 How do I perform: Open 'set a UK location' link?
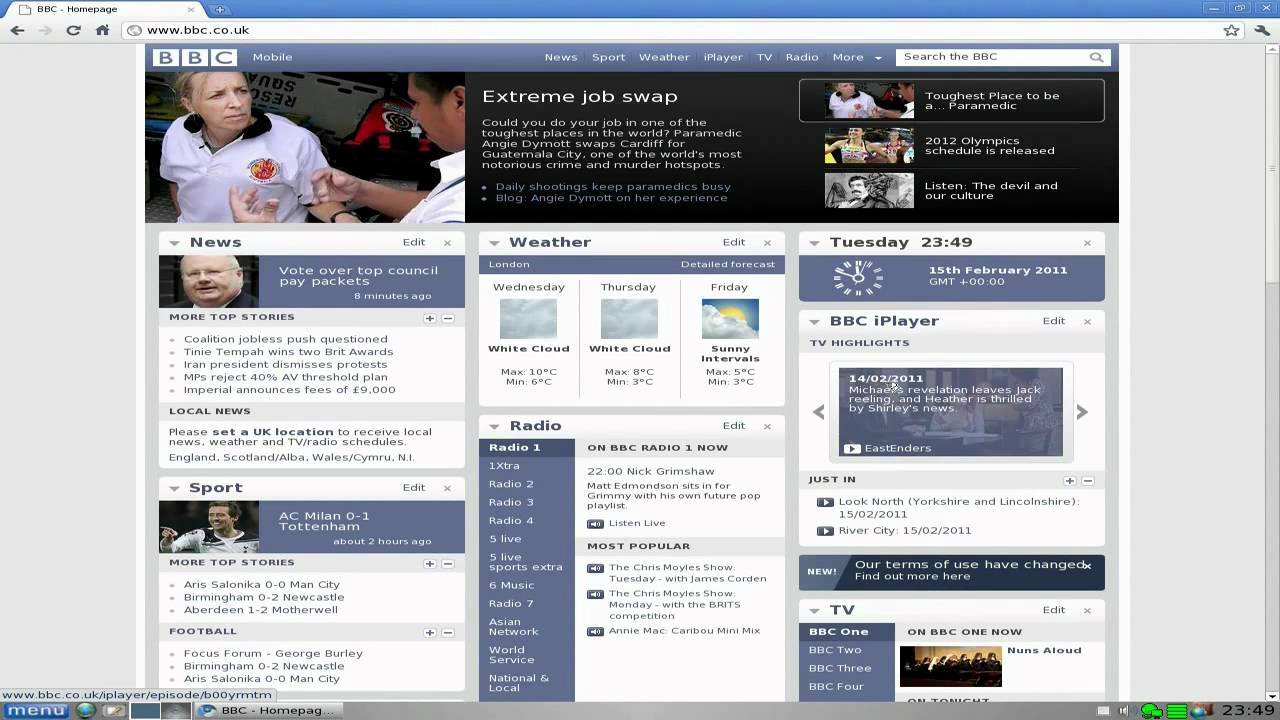pyautogui.click(x=273, y=432)
